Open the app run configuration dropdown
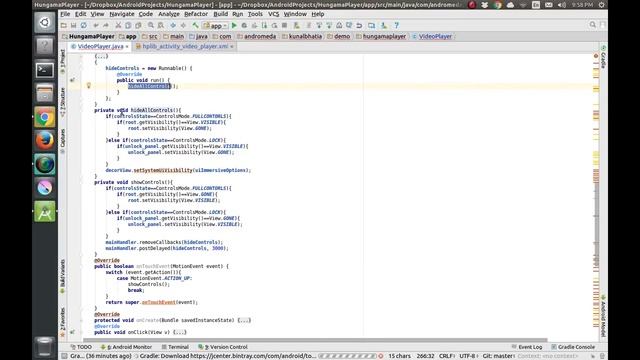640x360 pixels. click(216, 25)
